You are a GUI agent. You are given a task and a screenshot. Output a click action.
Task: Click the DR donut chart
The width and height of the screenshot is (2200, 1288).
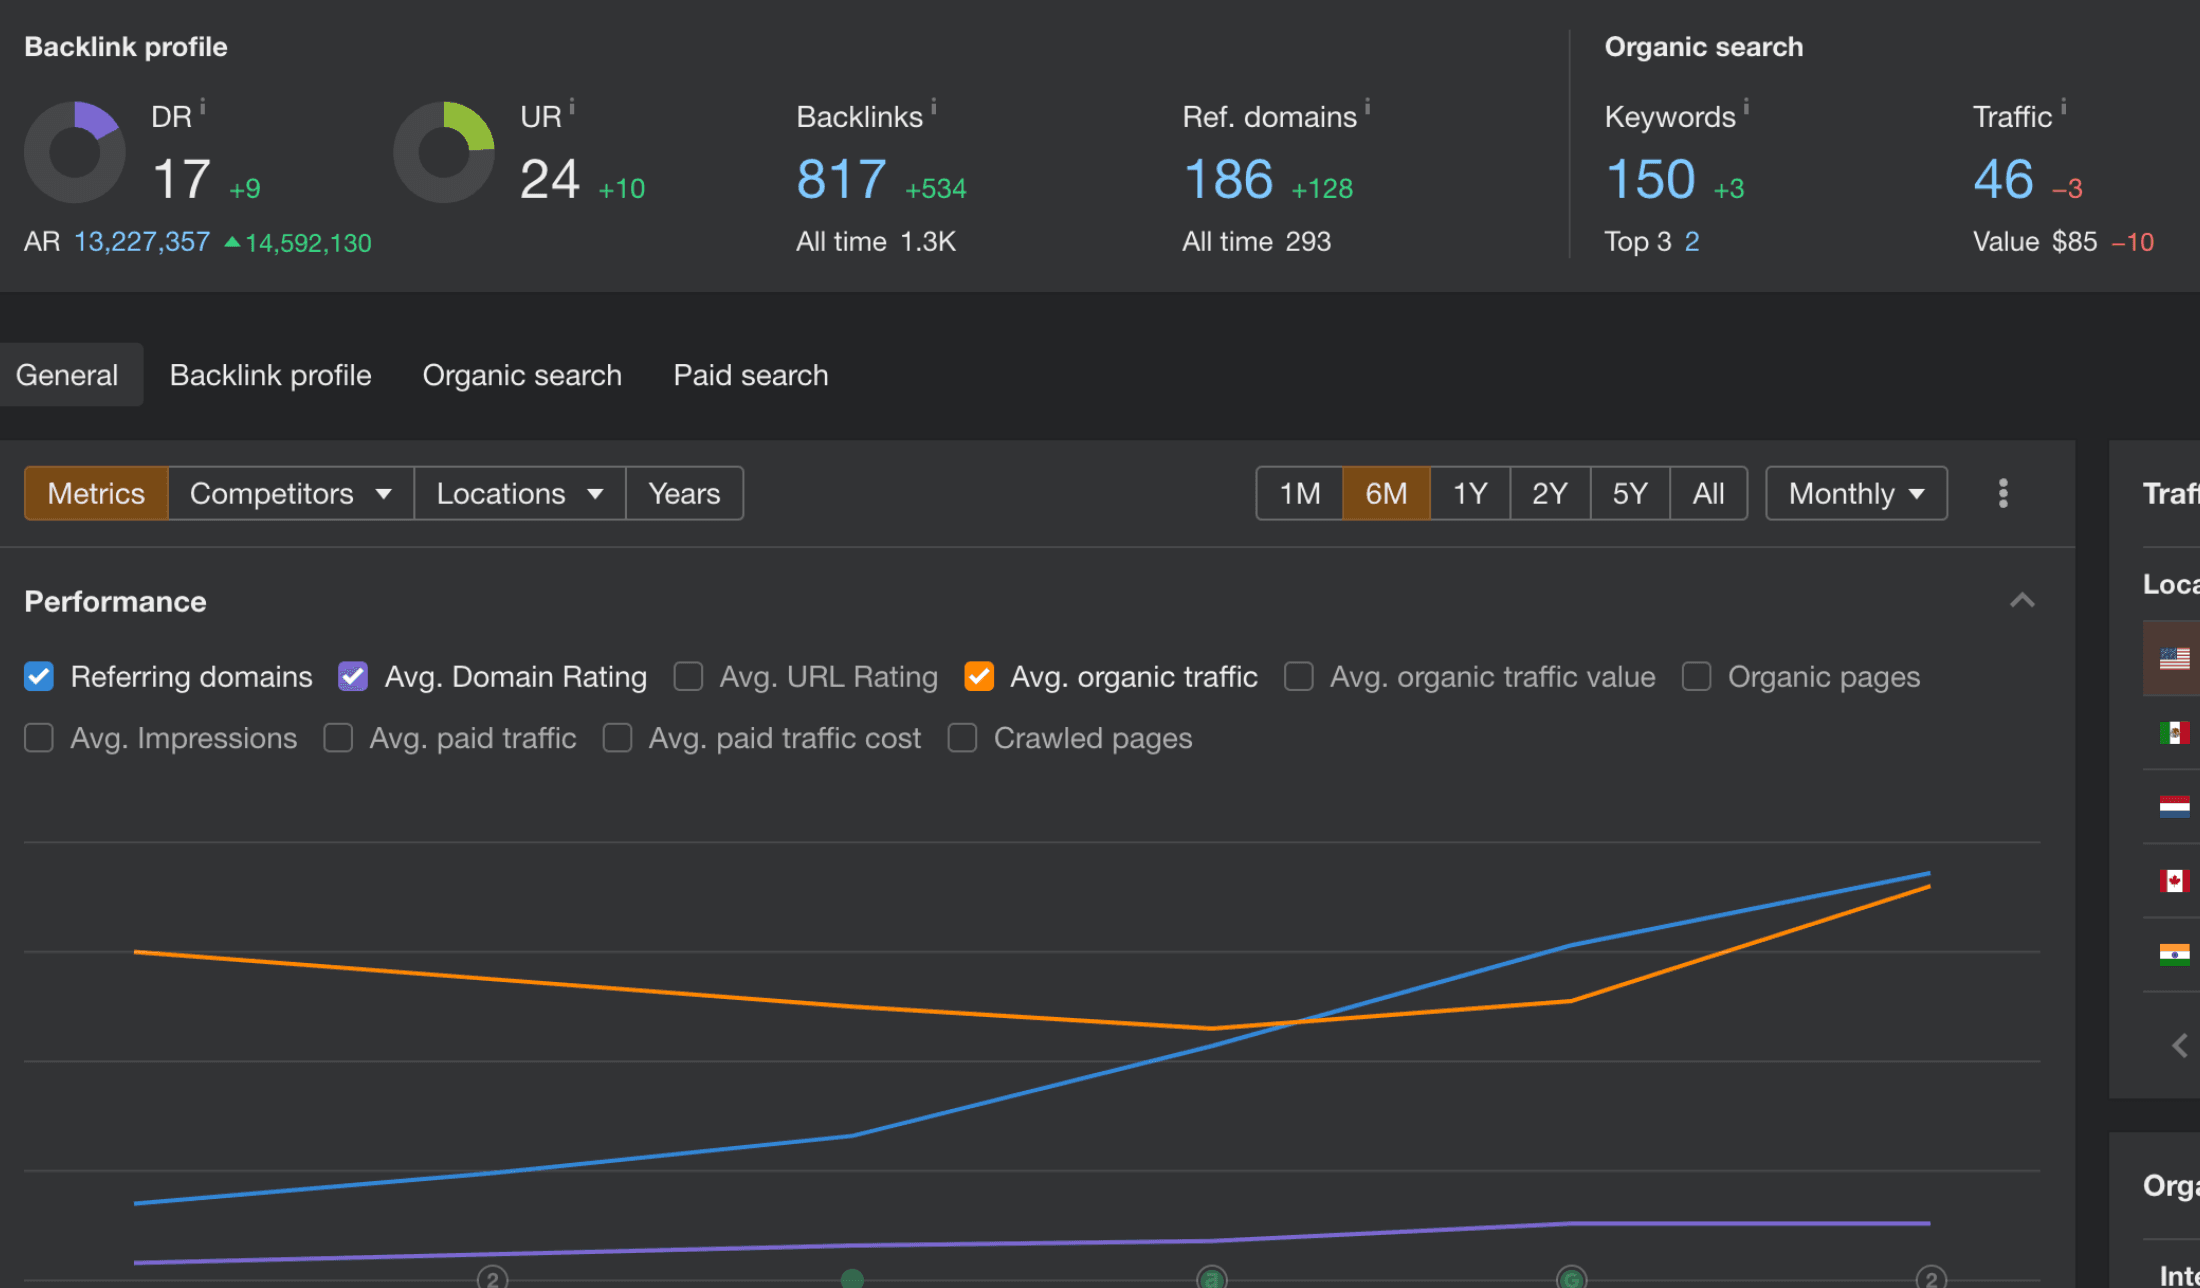75,152
